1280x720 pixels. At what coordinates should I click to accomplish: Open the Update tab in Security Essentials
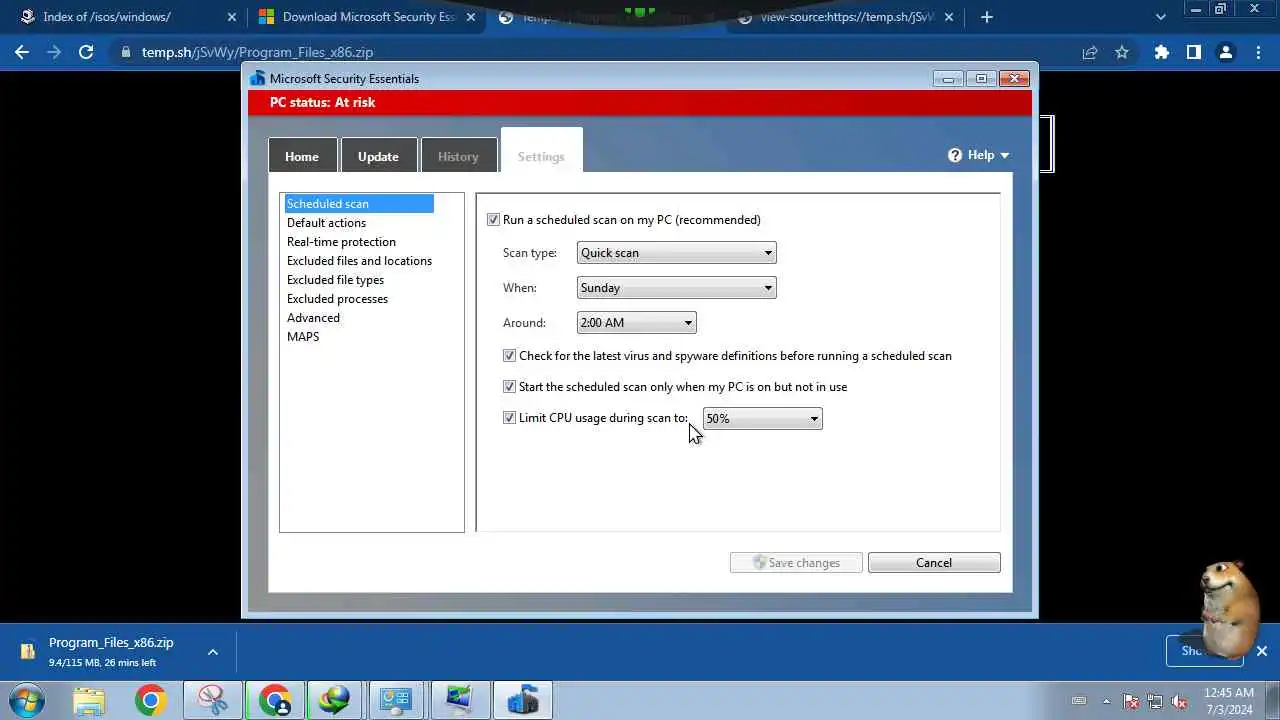[x=378, y=156]
